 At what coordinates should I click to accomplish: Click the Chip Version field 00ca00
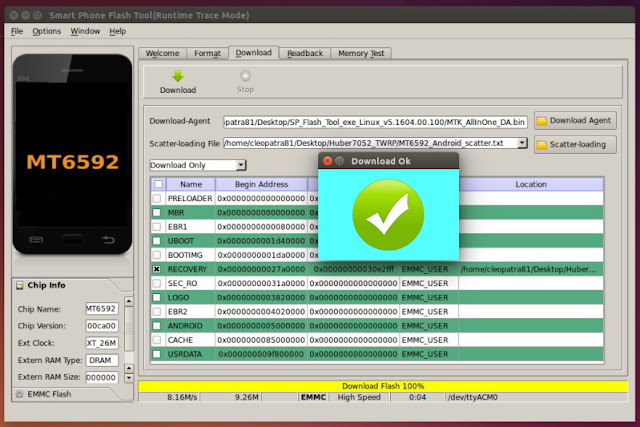coord(102,326)
